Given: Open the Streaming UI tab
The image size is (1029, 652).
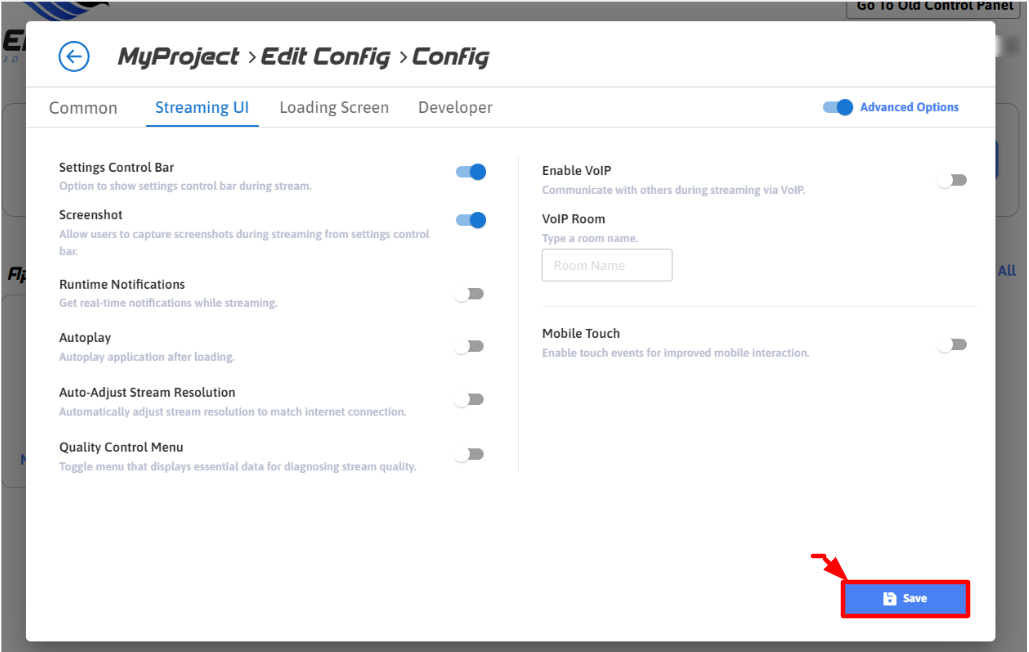Looking at the screenshot, I should (x=202, y=108).
